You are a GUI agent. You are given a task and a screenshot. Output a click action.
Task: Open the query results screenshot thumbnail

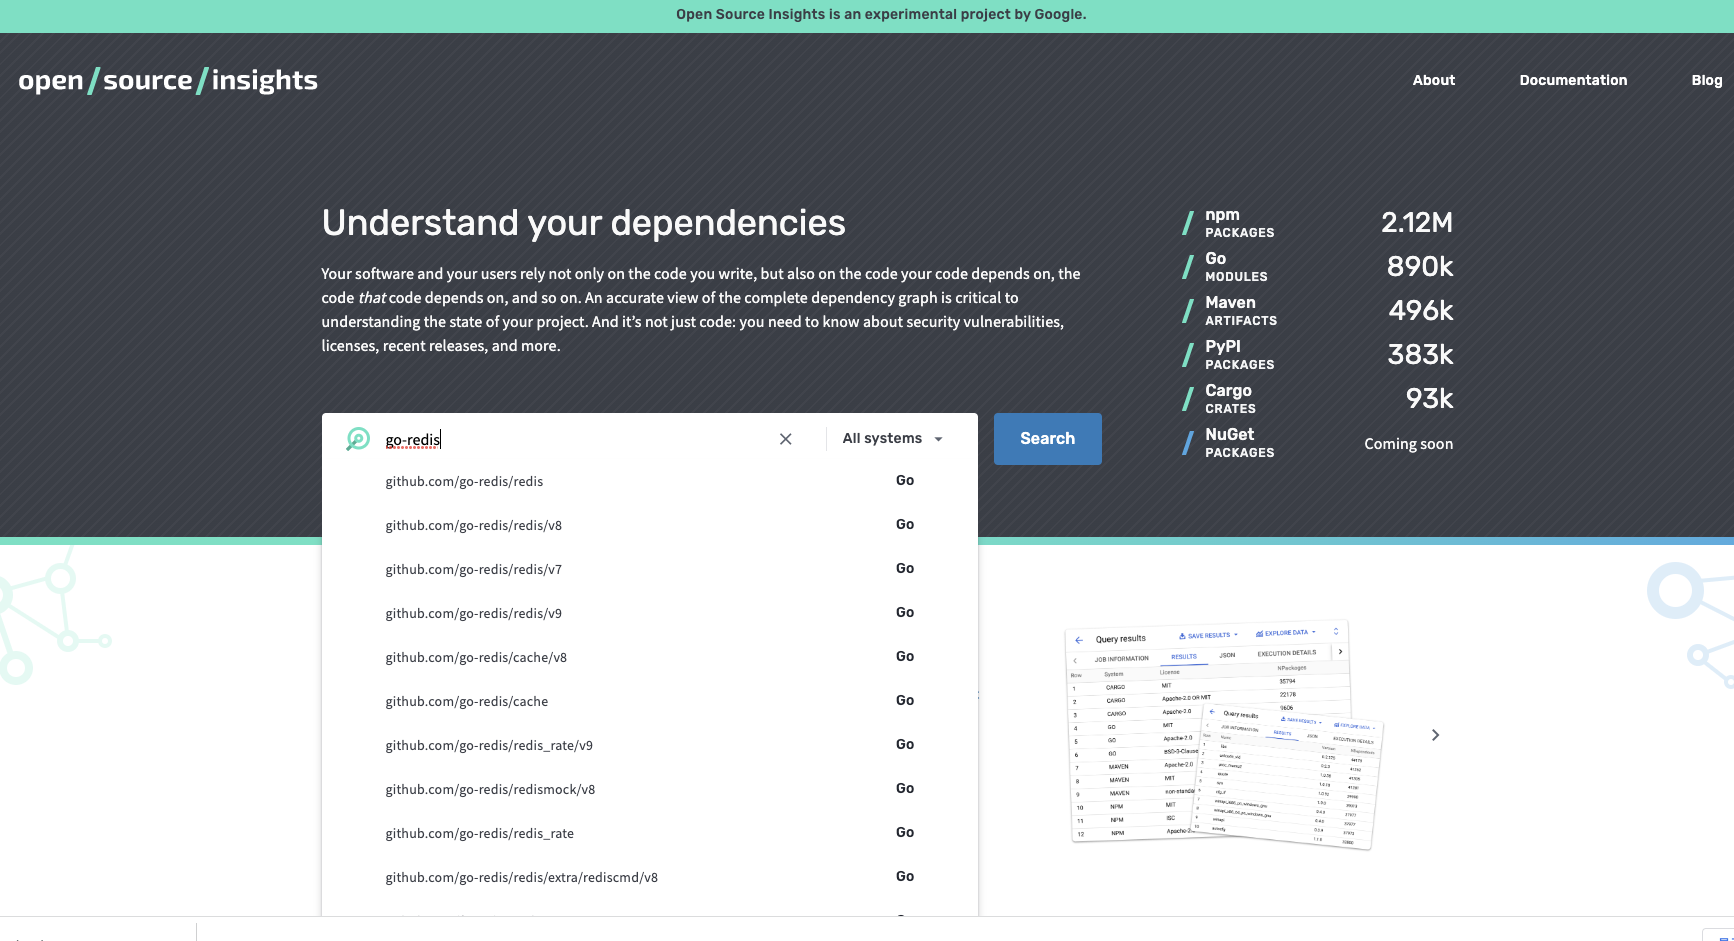(x=1224, y=735)
